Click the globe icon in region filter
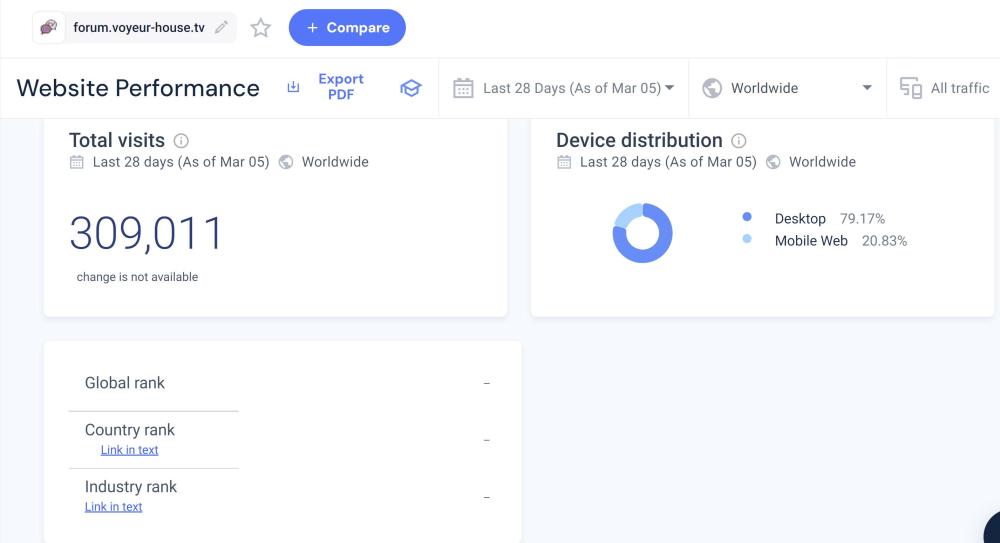Screen dimensions: 1000x543 tap(712, 88)
